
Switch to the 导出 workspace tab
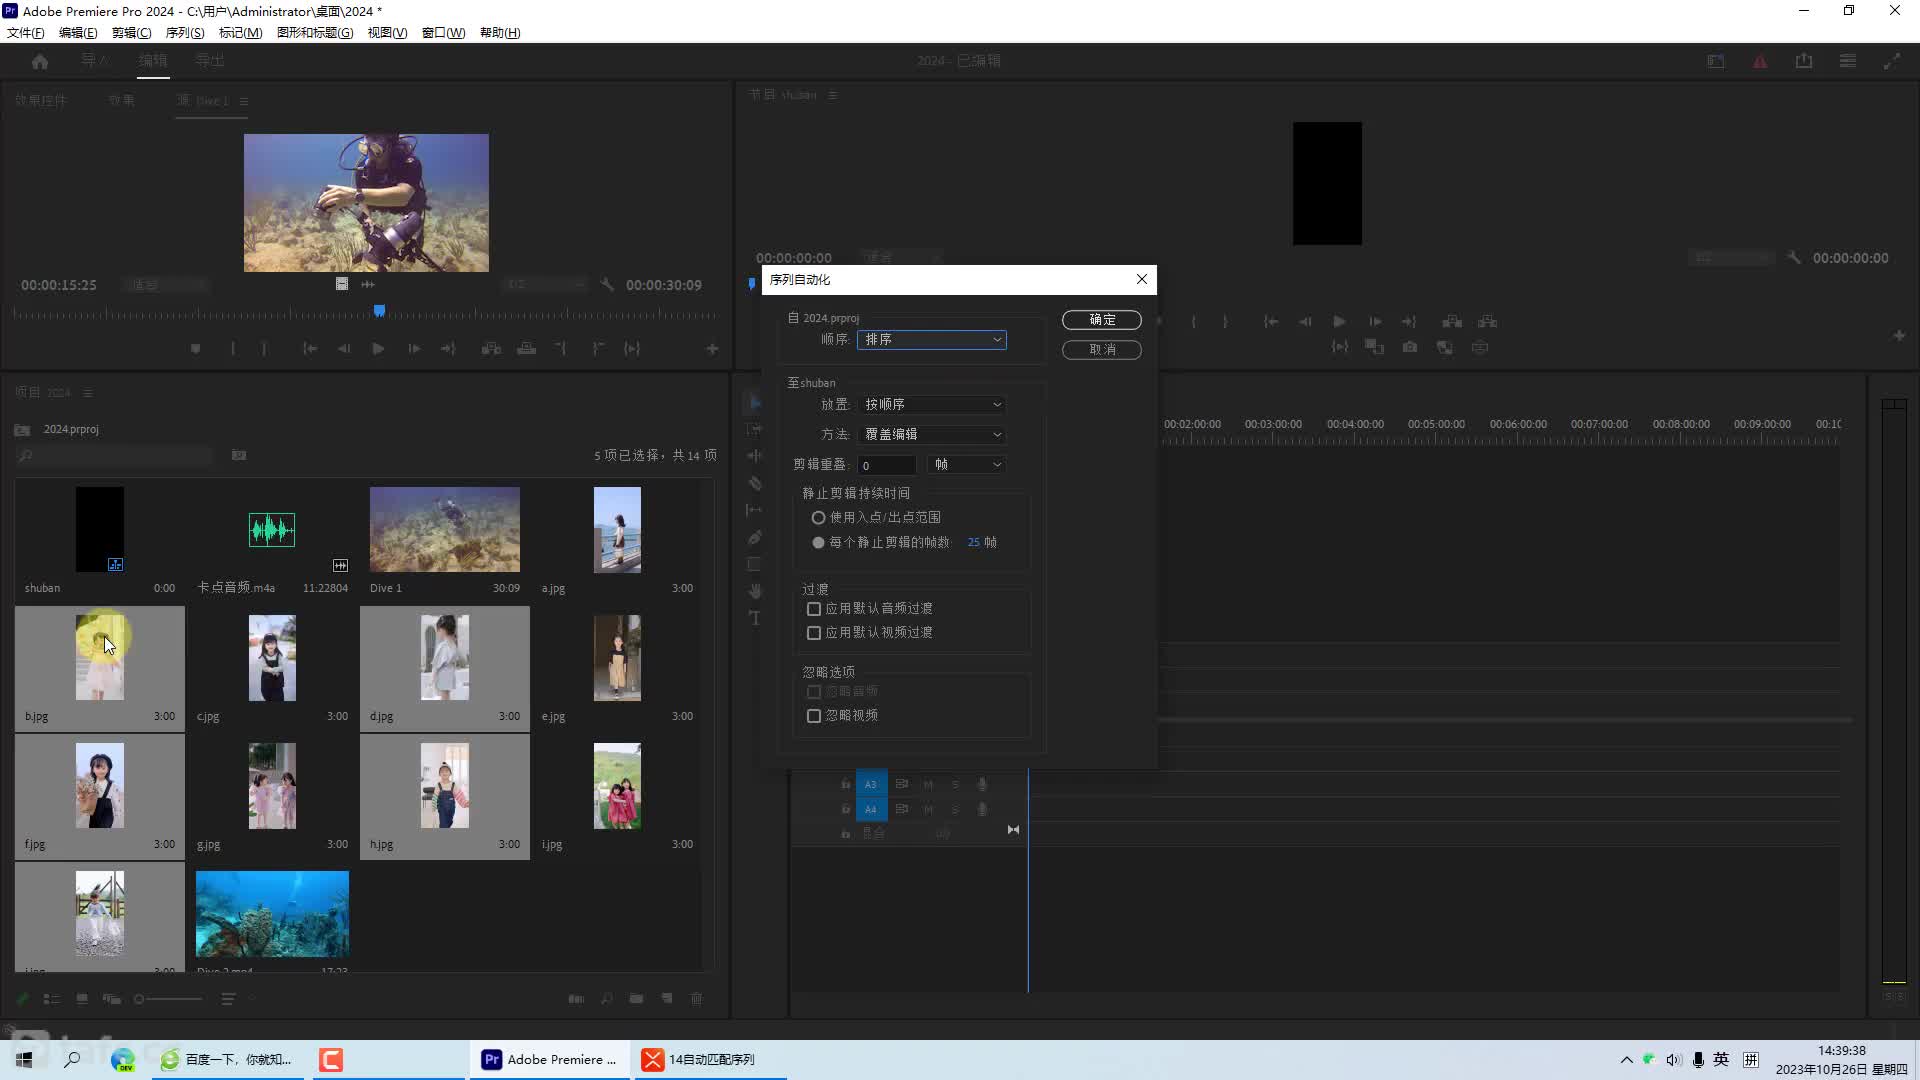pyautogui.click(x=210, y=61)
